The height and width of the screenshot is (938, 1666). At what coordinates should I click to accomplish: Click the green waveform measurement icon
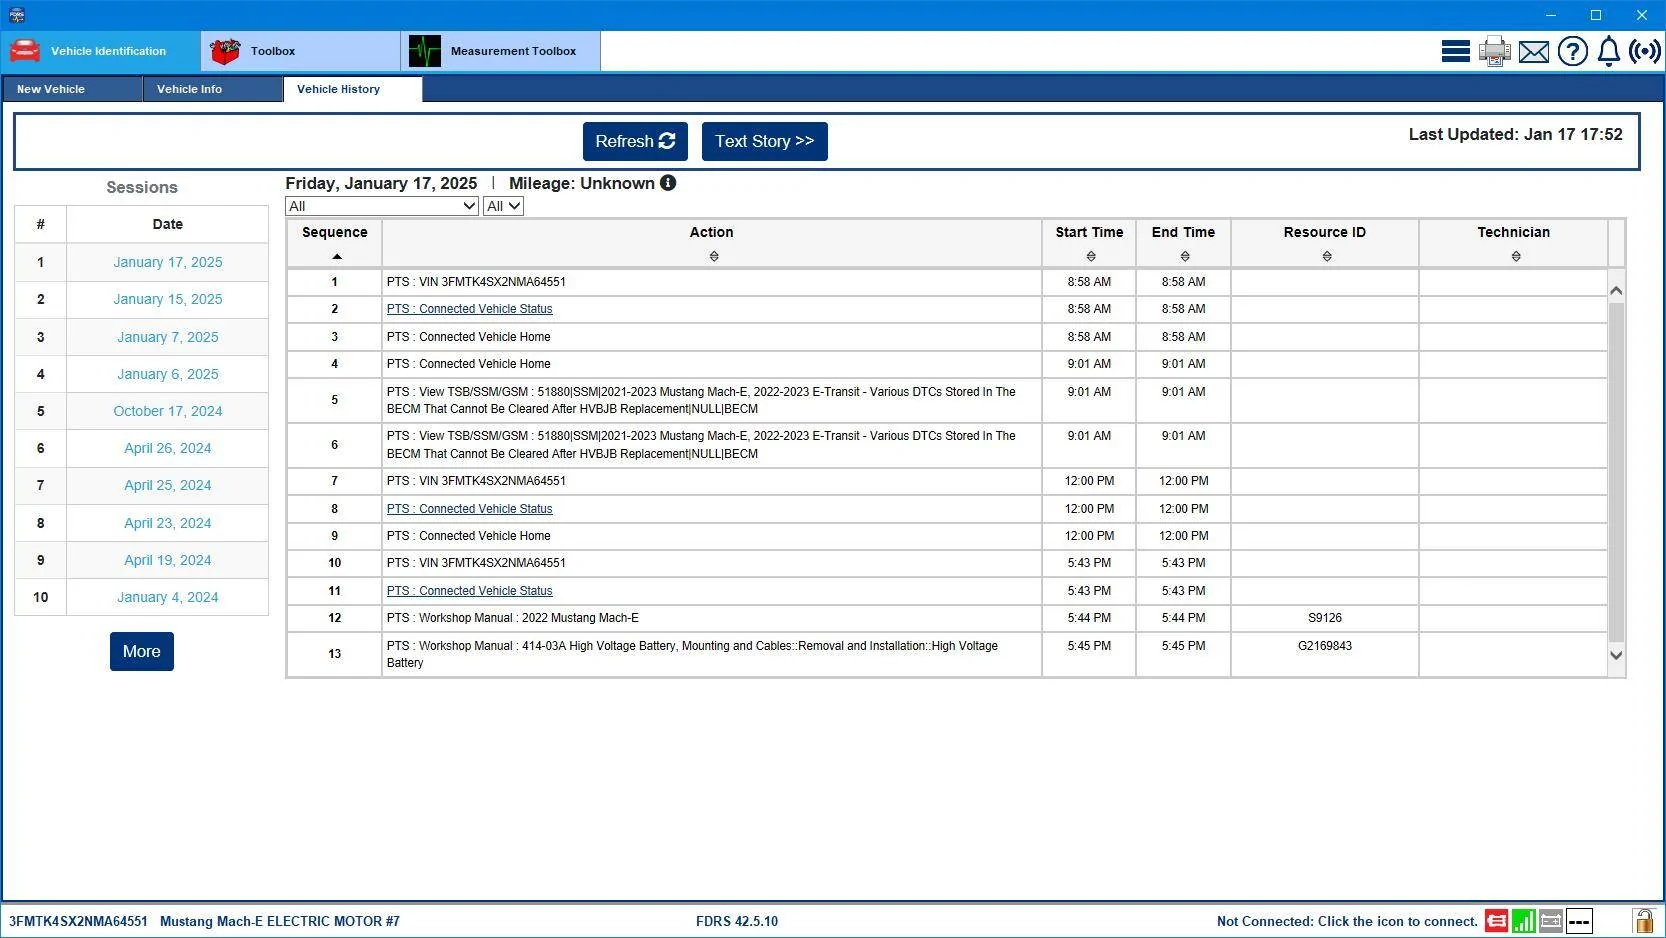click(425, 51)
